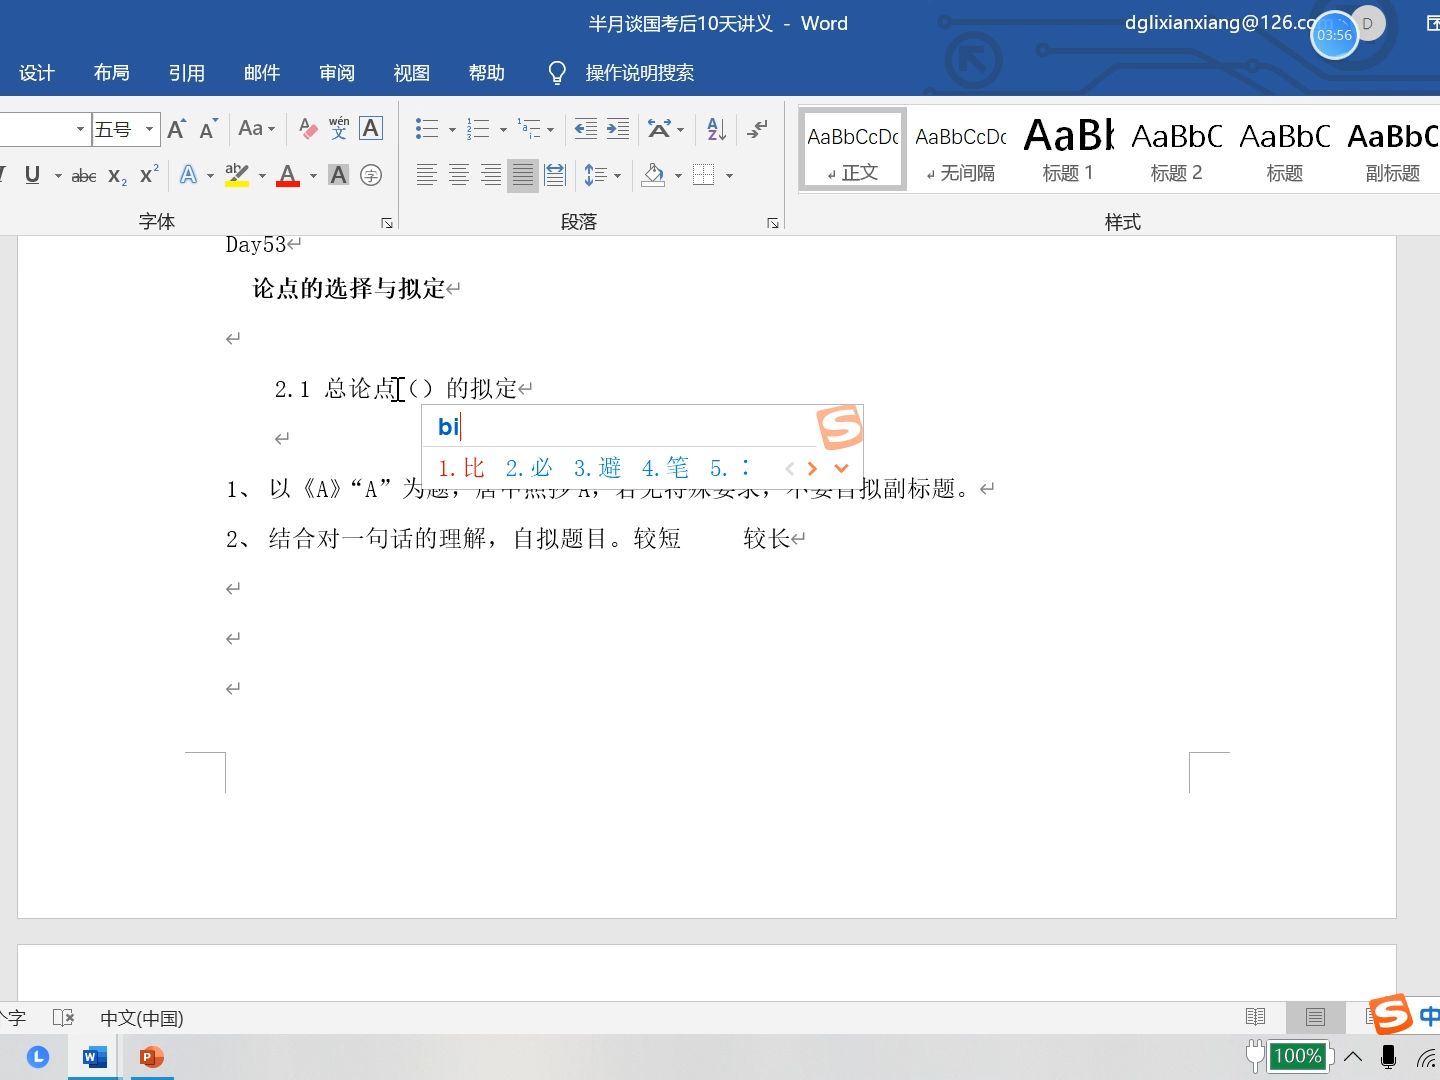Center the paragraph text
The width and height of the screenshot is (1440, 1080).
coord(459,175)
